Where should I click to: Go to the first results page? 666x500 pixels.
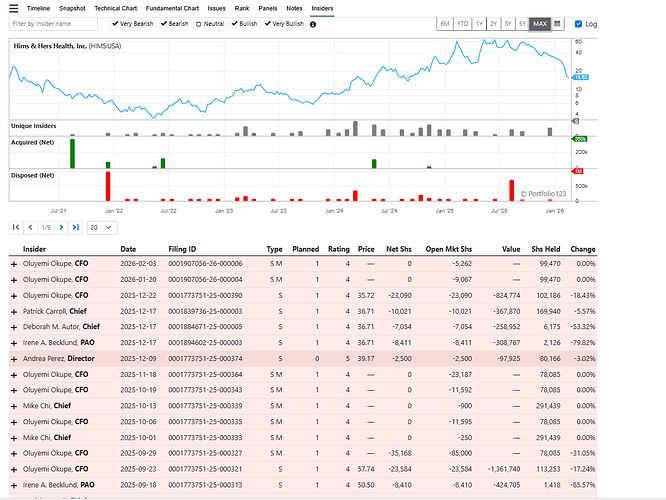(16, 227)
